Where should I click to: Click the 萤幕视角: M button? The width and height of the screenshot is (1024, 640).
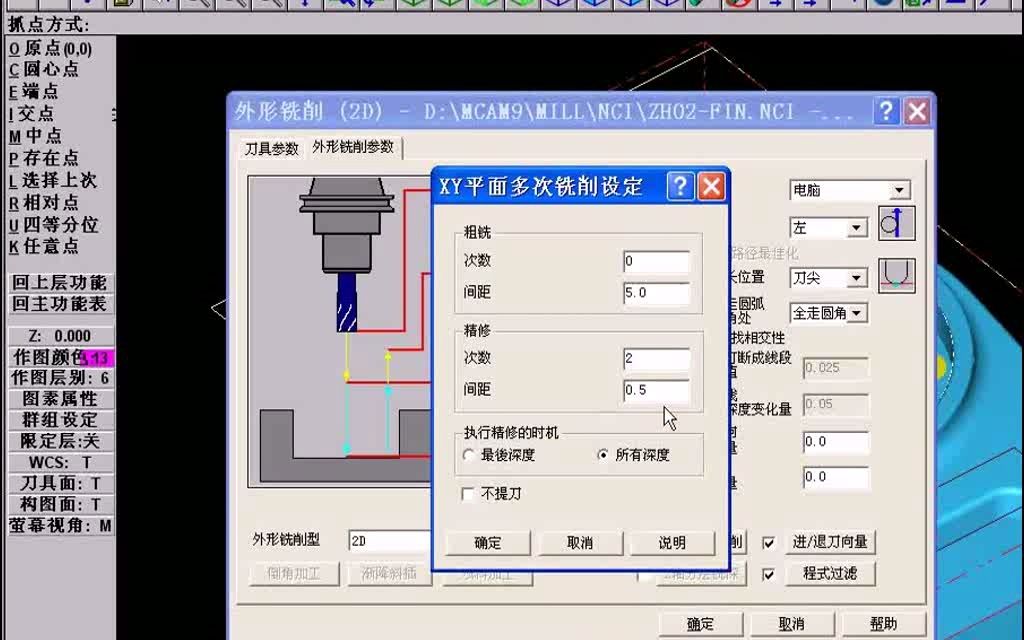coord(60,526)
